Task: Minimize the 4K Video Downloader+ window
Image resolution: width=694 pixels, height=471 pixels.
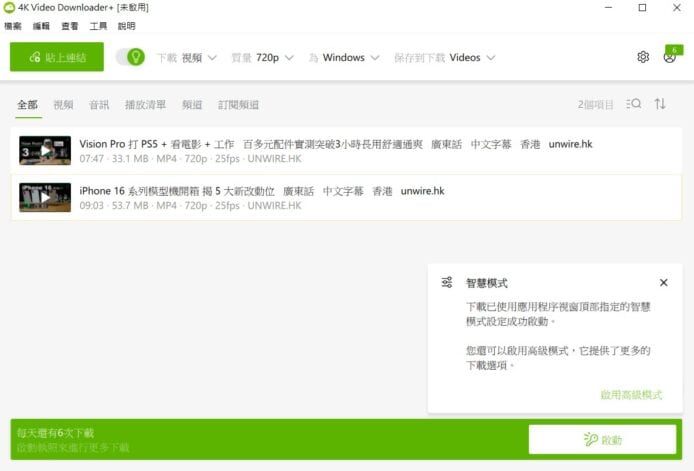Action: [x=609, y=8]
